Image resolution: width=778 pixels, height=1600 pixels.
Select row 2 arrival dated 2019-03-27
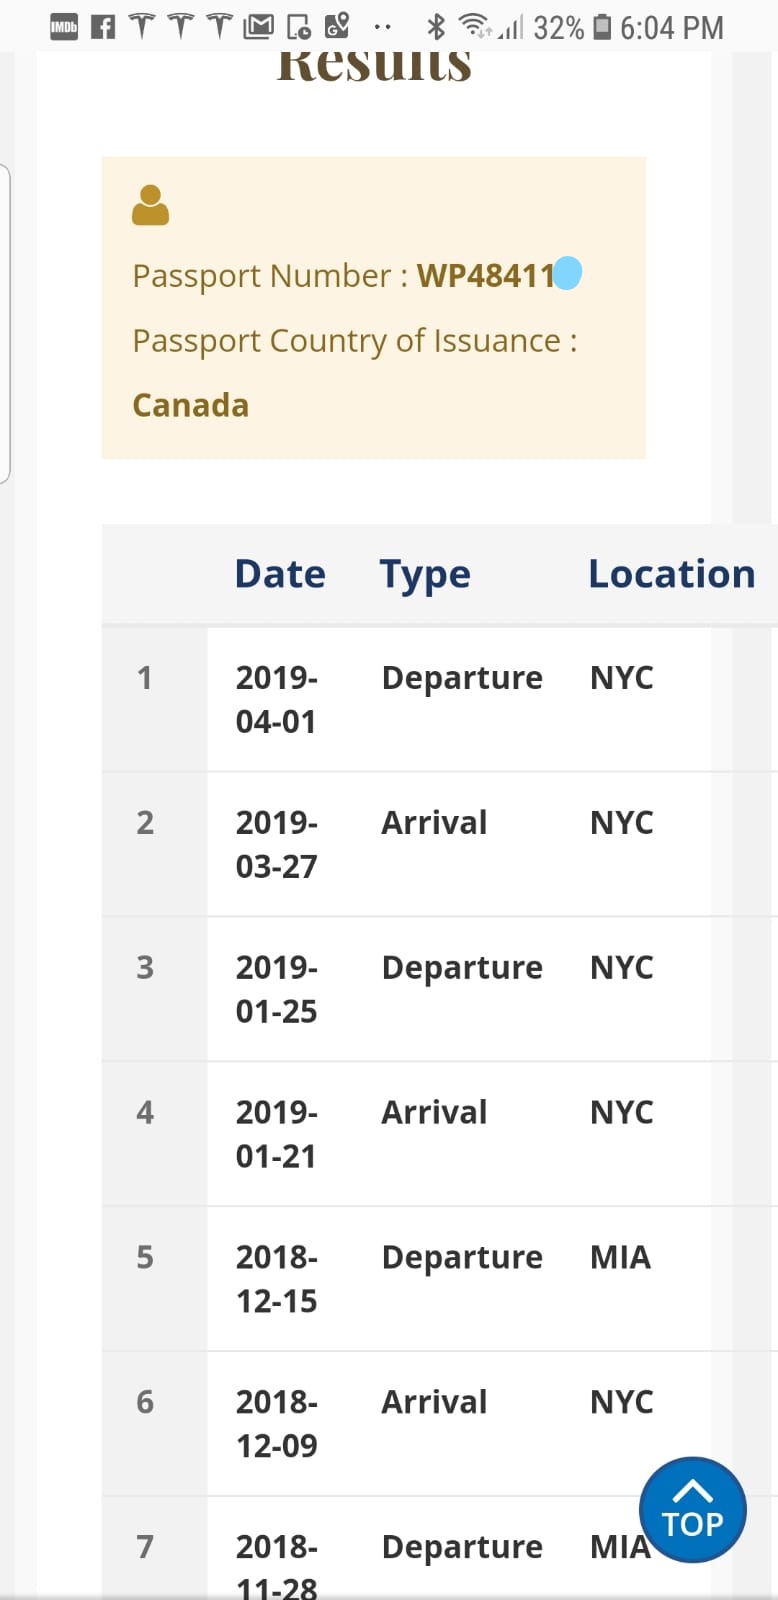tap(440, 844)
